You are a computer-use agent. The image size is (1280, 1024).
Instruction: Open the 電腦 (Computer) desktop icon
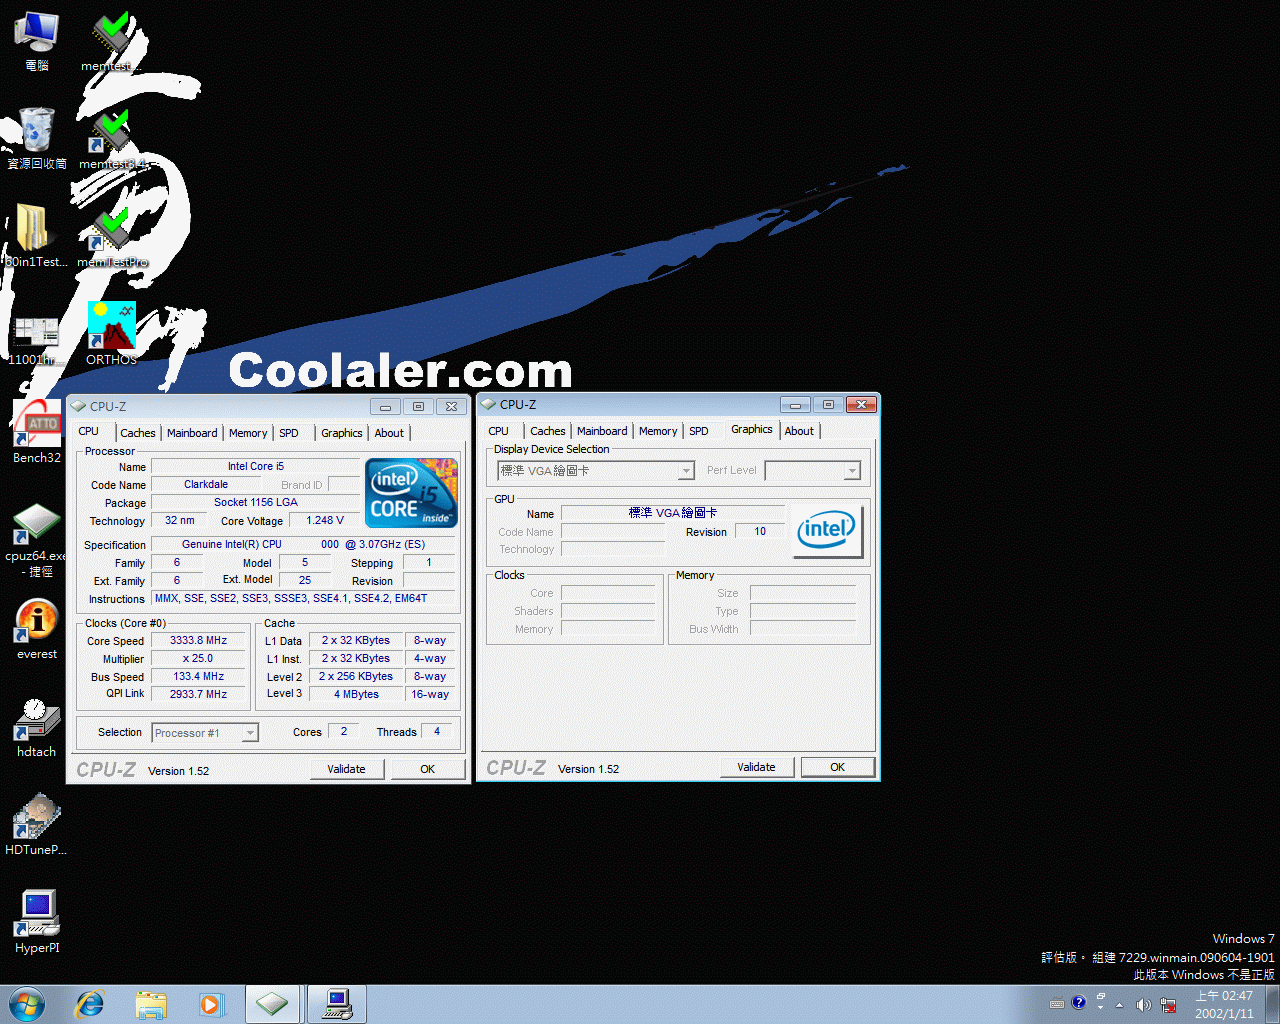coord(37,41)
